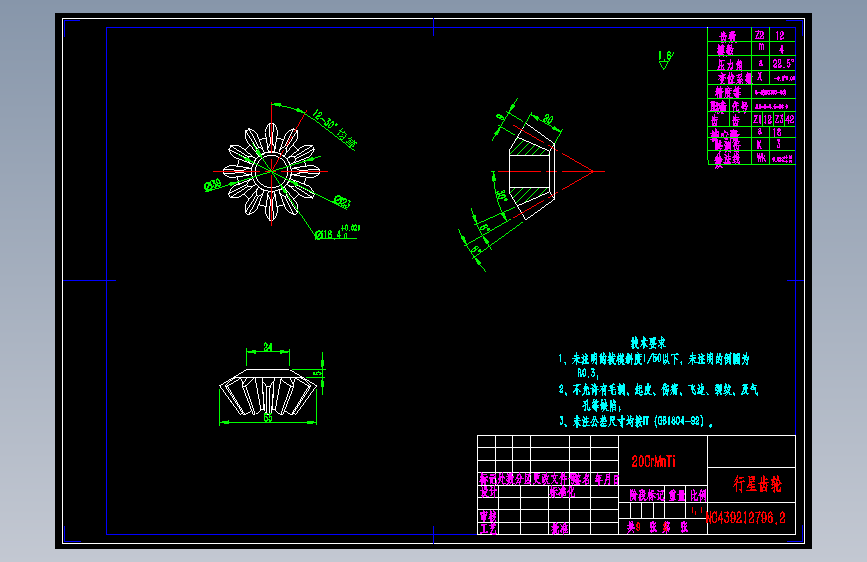Click the Z2 symbol in parameter table
This screenshot has width=867, height=562.
tap(760, 35)
